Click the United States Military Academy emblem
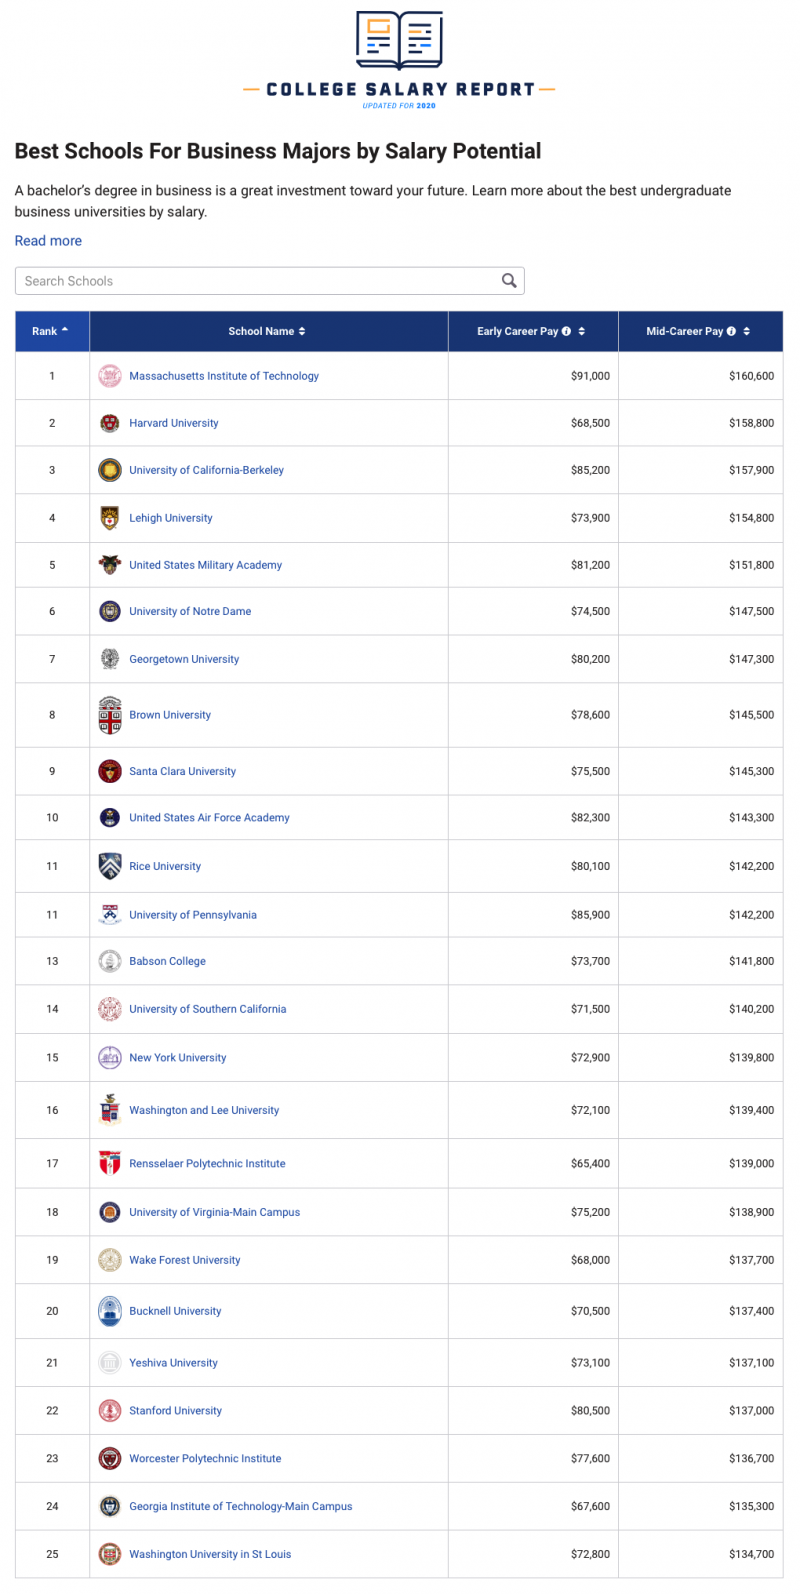The image size is (800, 1594). tap(110, 565)
